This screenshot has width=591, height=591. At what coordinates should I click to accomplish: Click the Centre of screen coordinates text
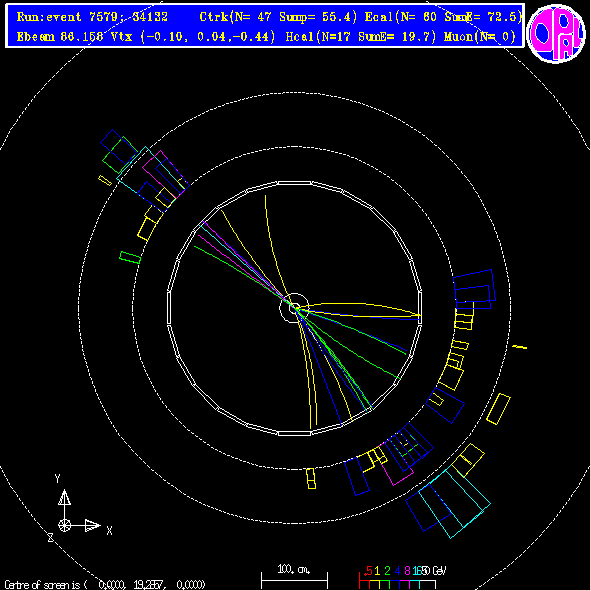[105, 585]
